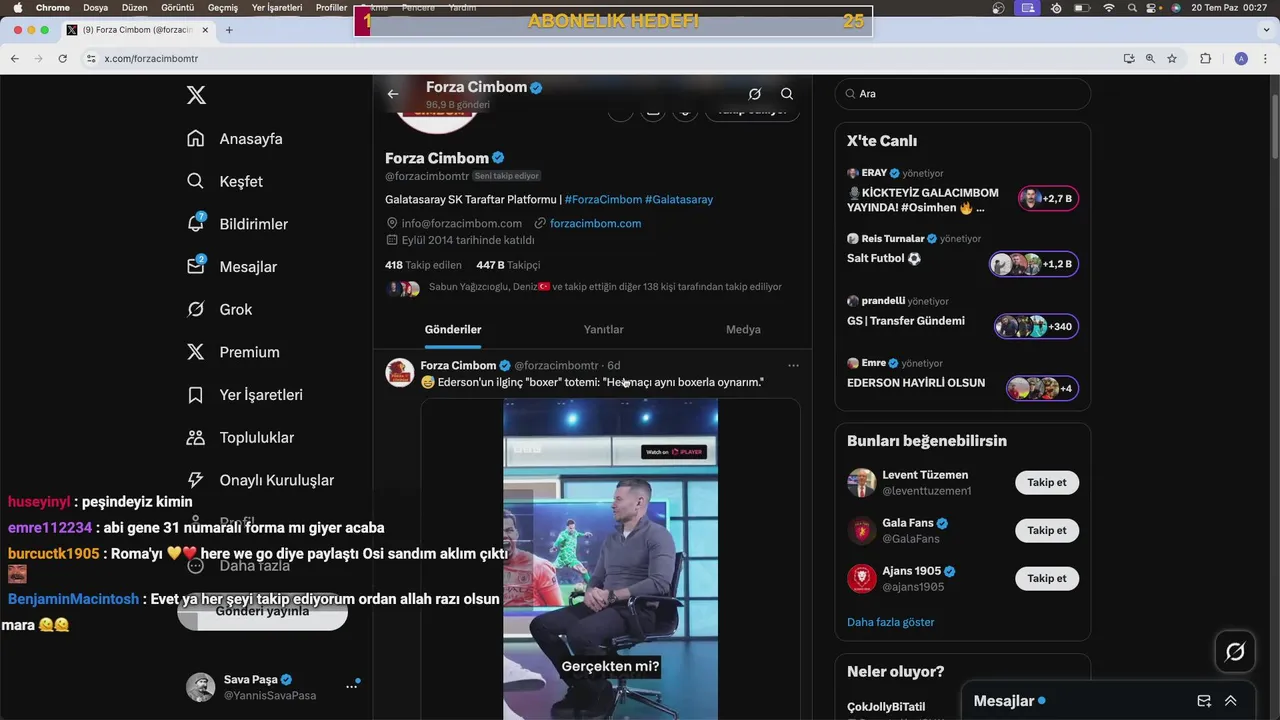Image resolution: width=1280 pixels, height=720 pixels.
Task: Open Keşfet search page
Action: tap(225, 181)
